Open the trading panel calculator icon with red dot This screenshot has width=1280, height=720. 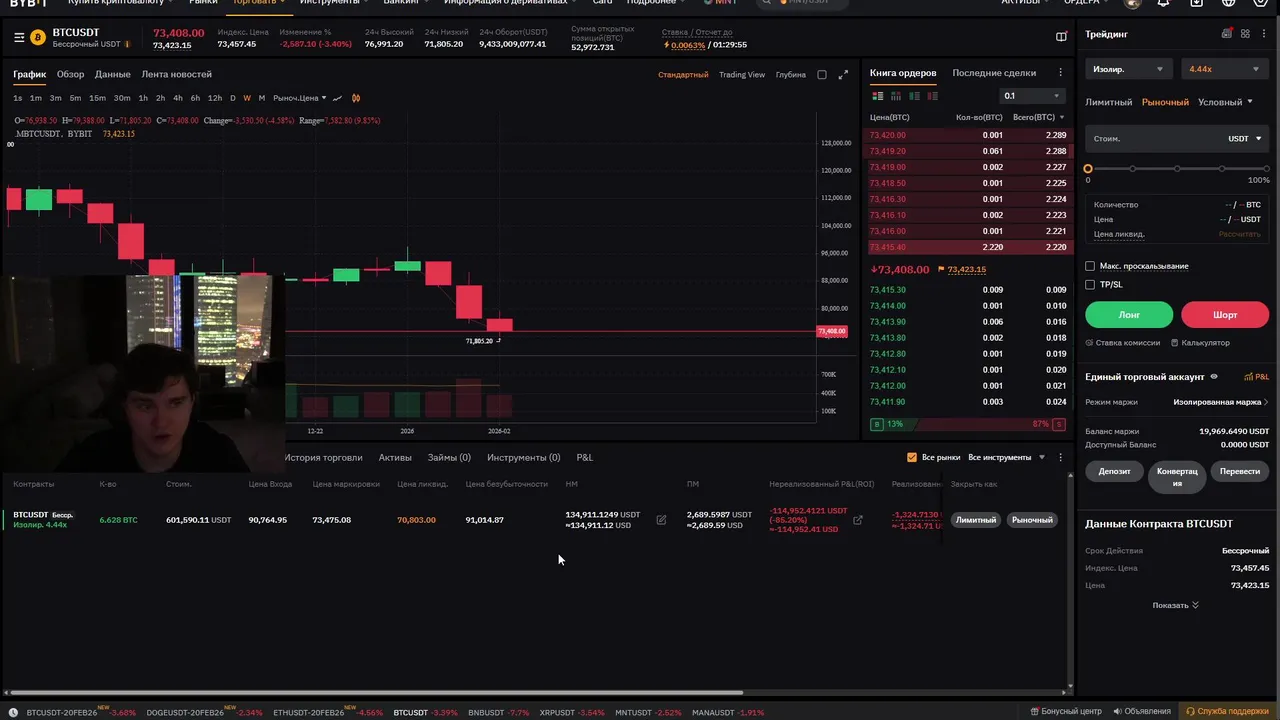pos(1227,34)
